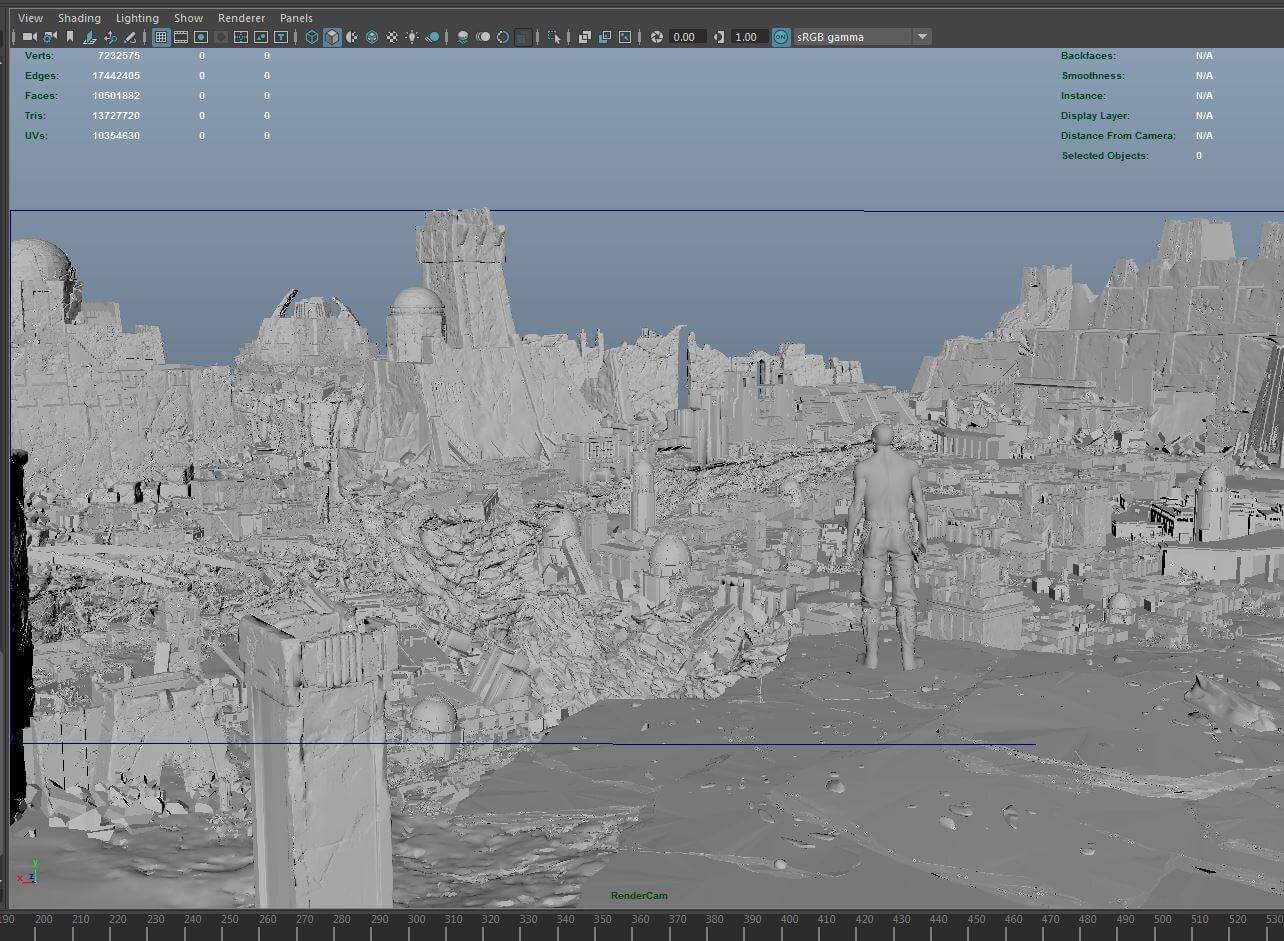This screenshot has height=941, width=1284.
Task: Click the Exposure value field 0.00
Action: [x=686, y=37]
